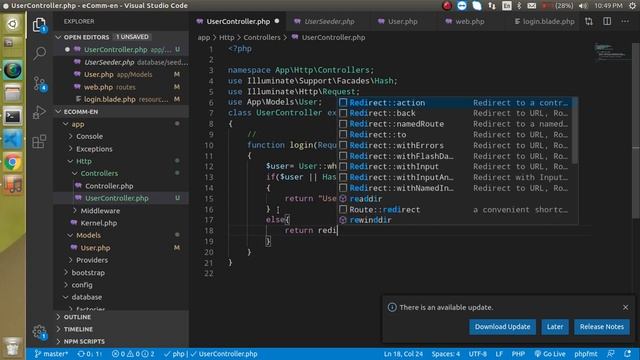Change language mode via PHP status item
The height and width of the screenshot is (360, 640).
[x=518, y=354]
